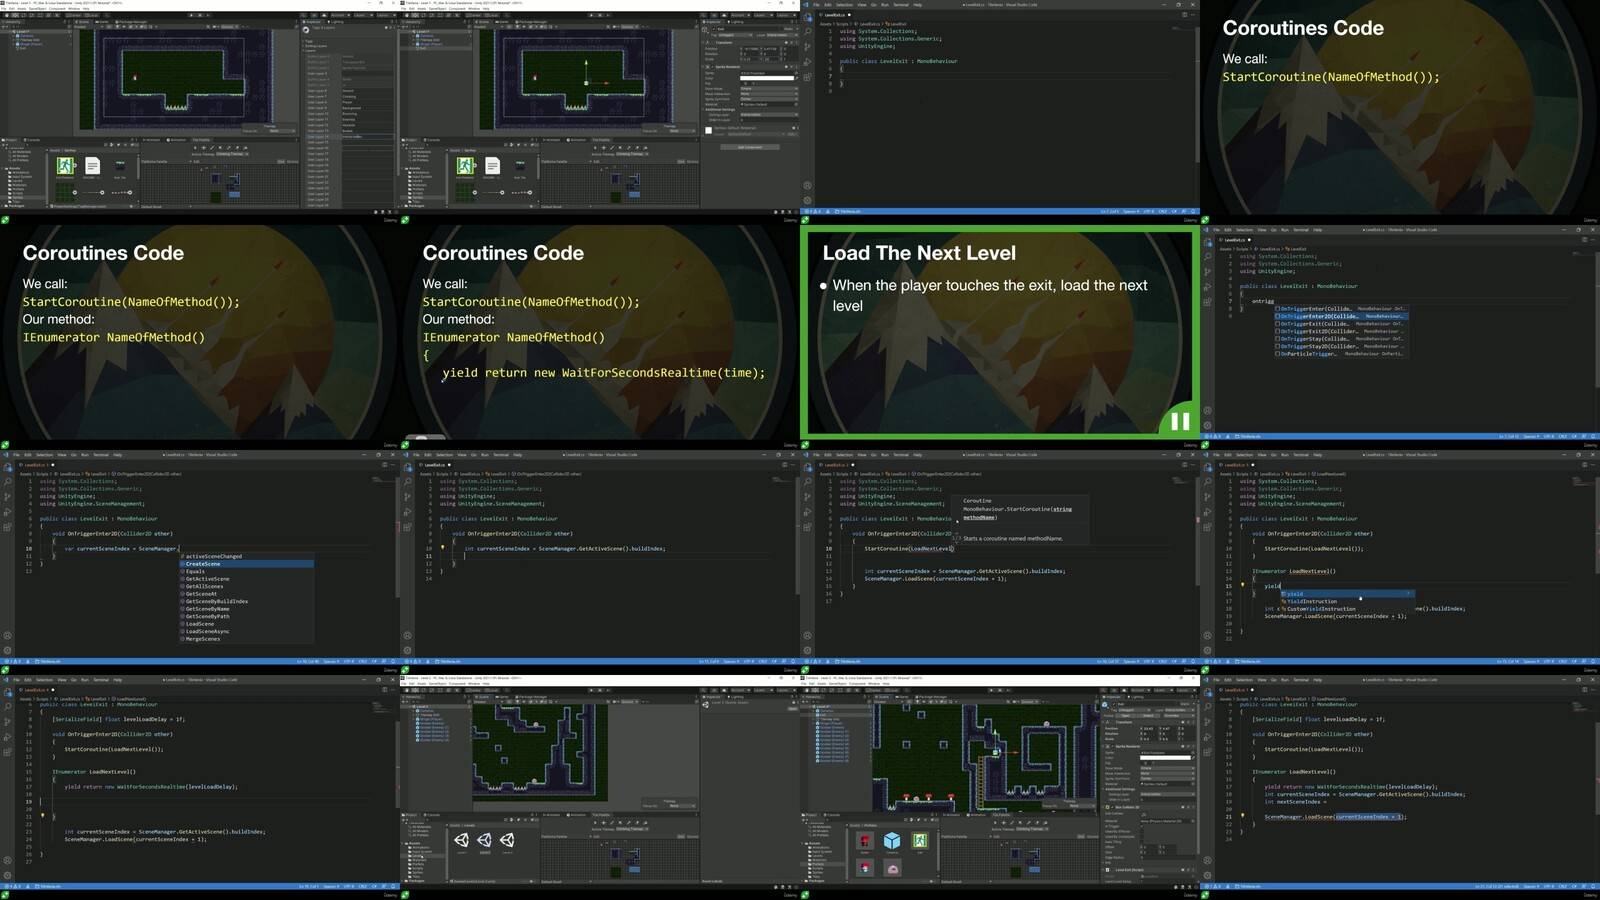
Task: Open the frame ending with yield return levelLoadDelay
Action: (200, 787)
